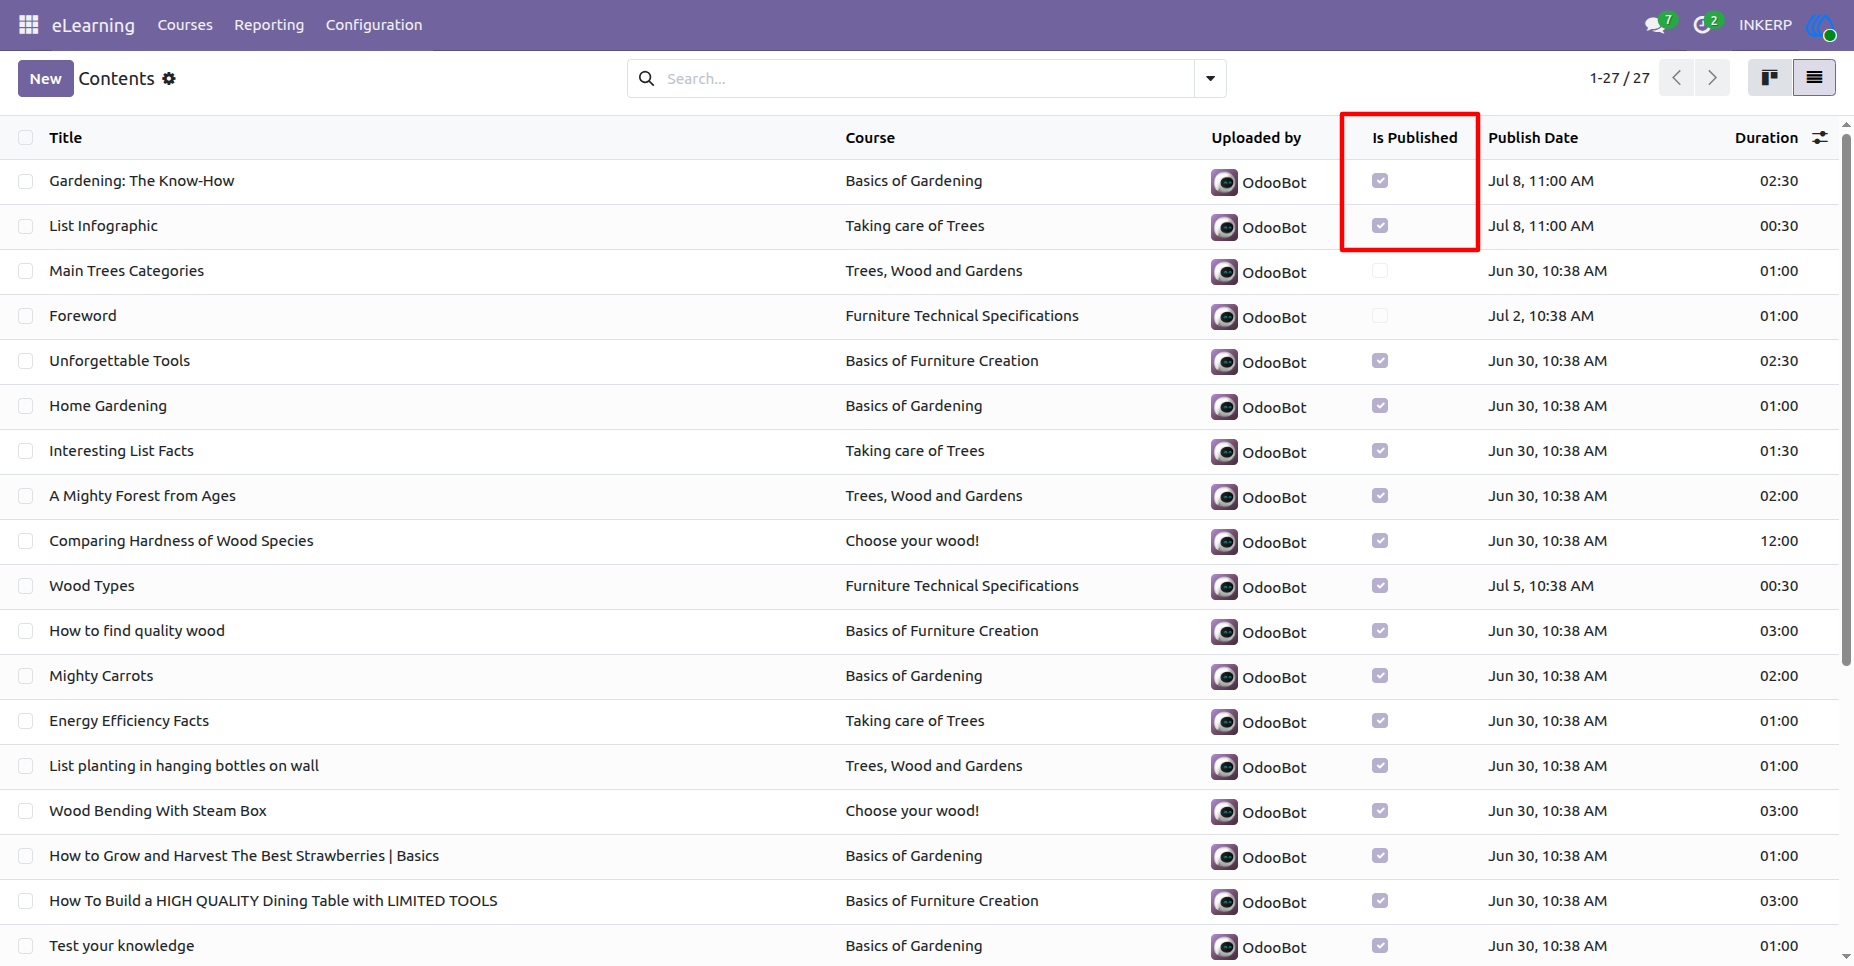Sort by the Course column header
Viewport: 1854px width, 966px height.
870,138
